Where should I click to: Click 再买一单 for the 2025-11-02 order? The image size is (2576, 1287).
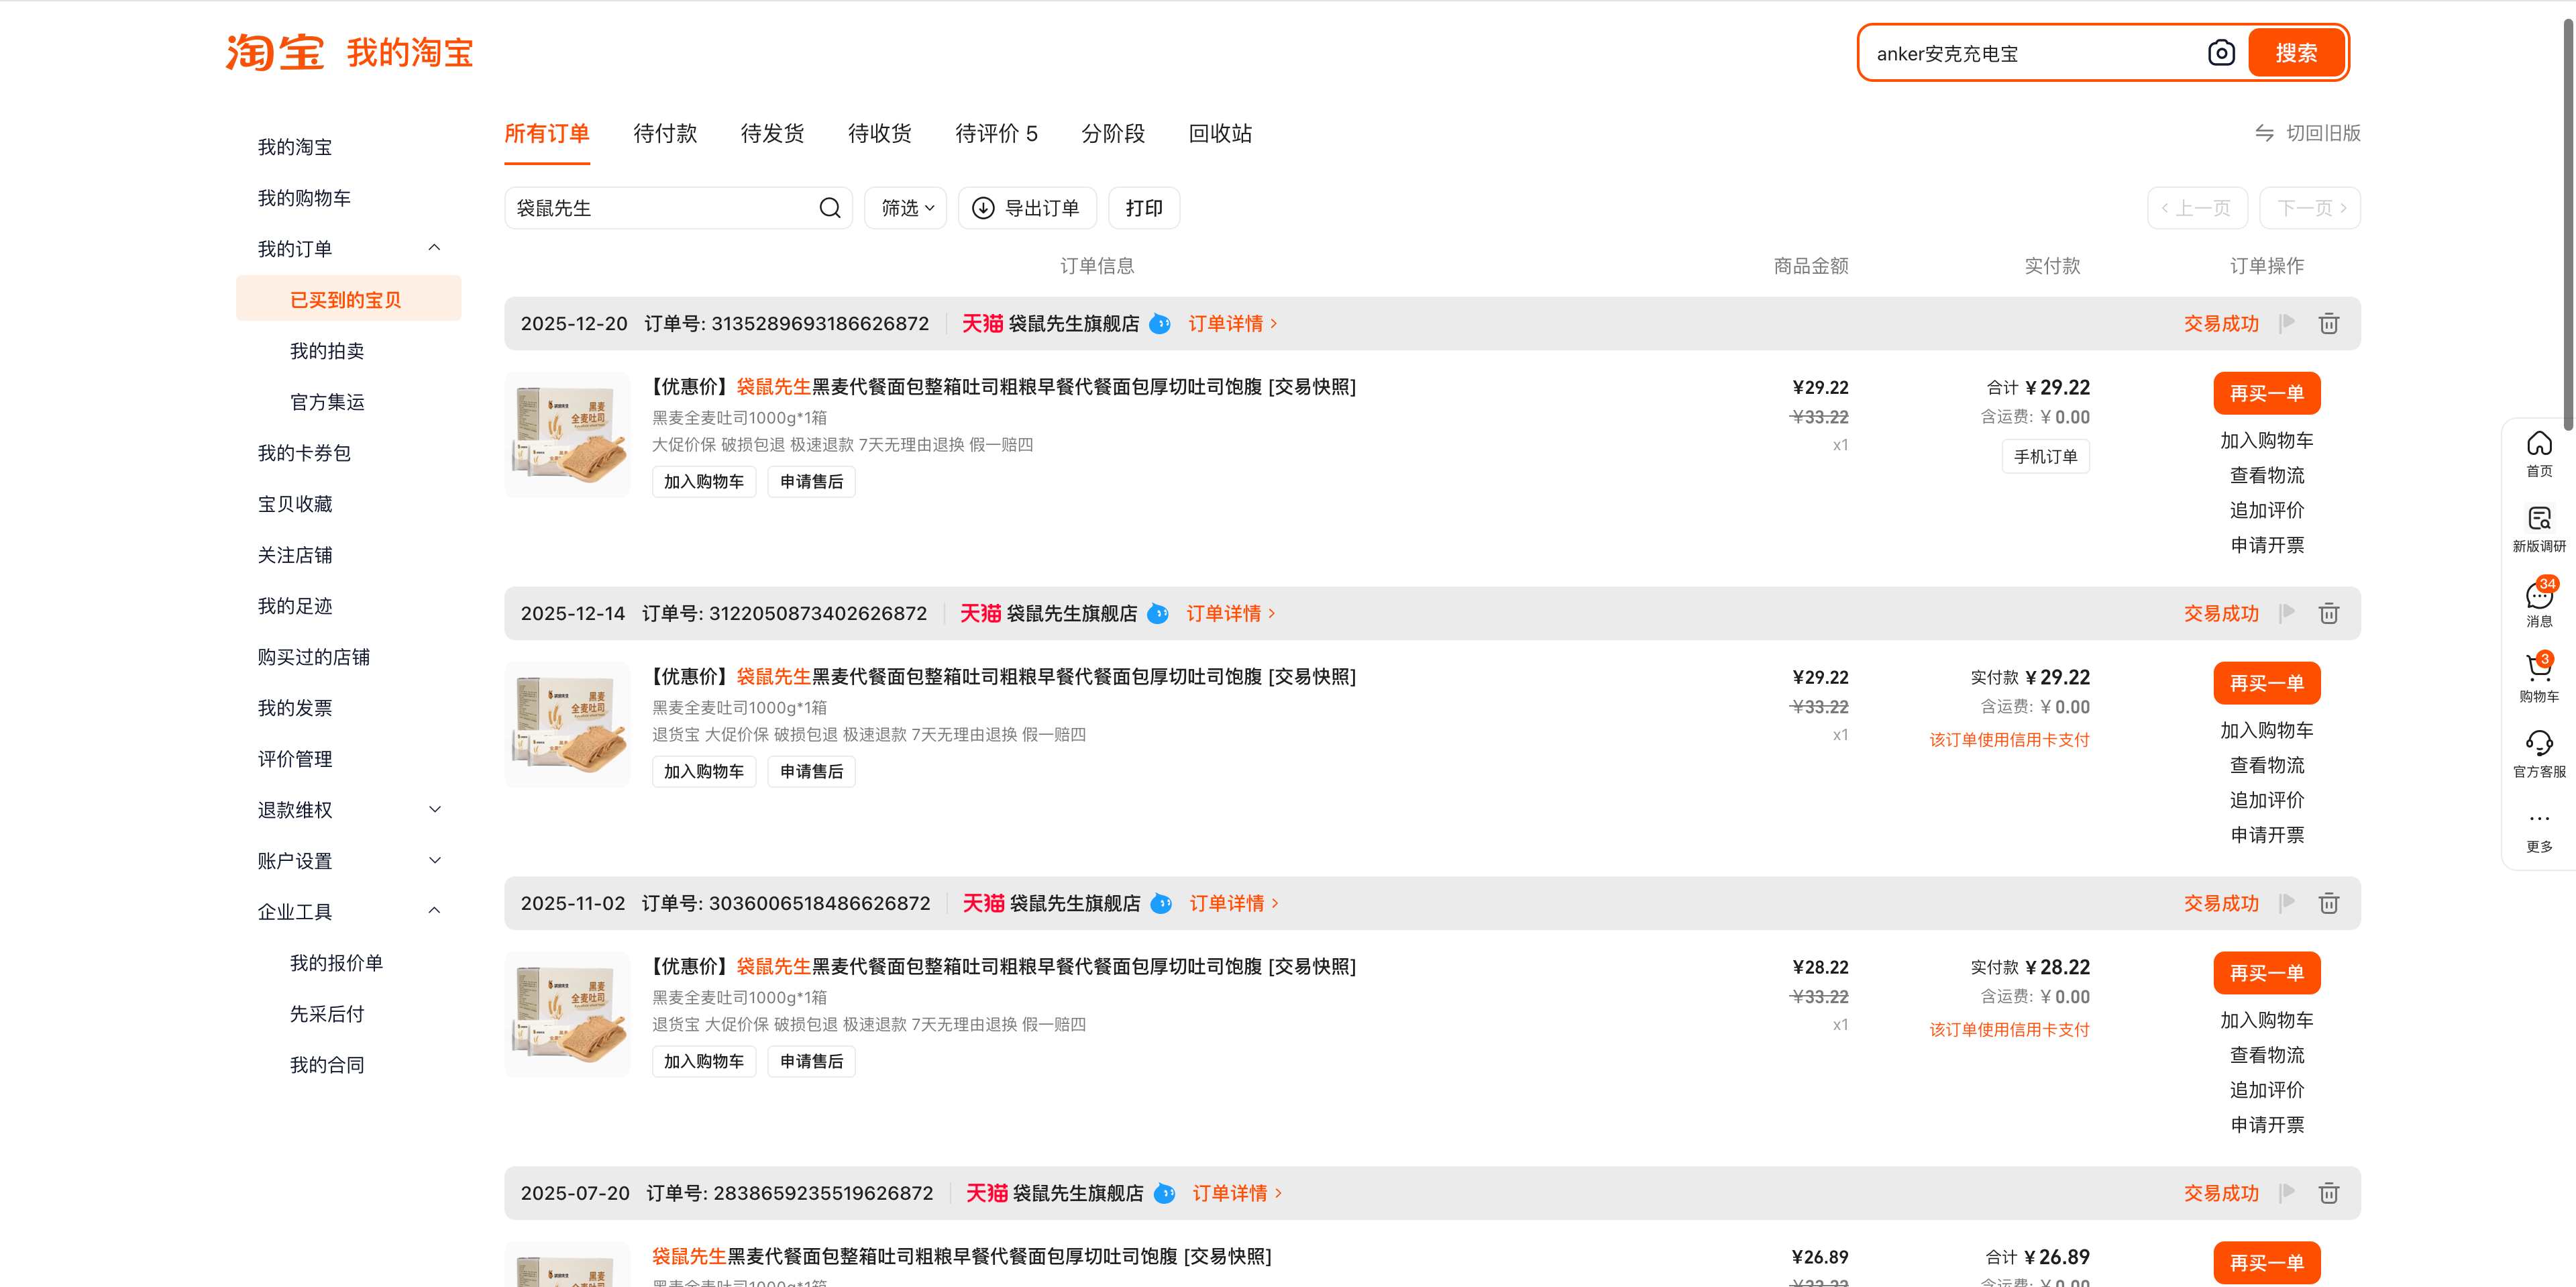pos(2266,972)
